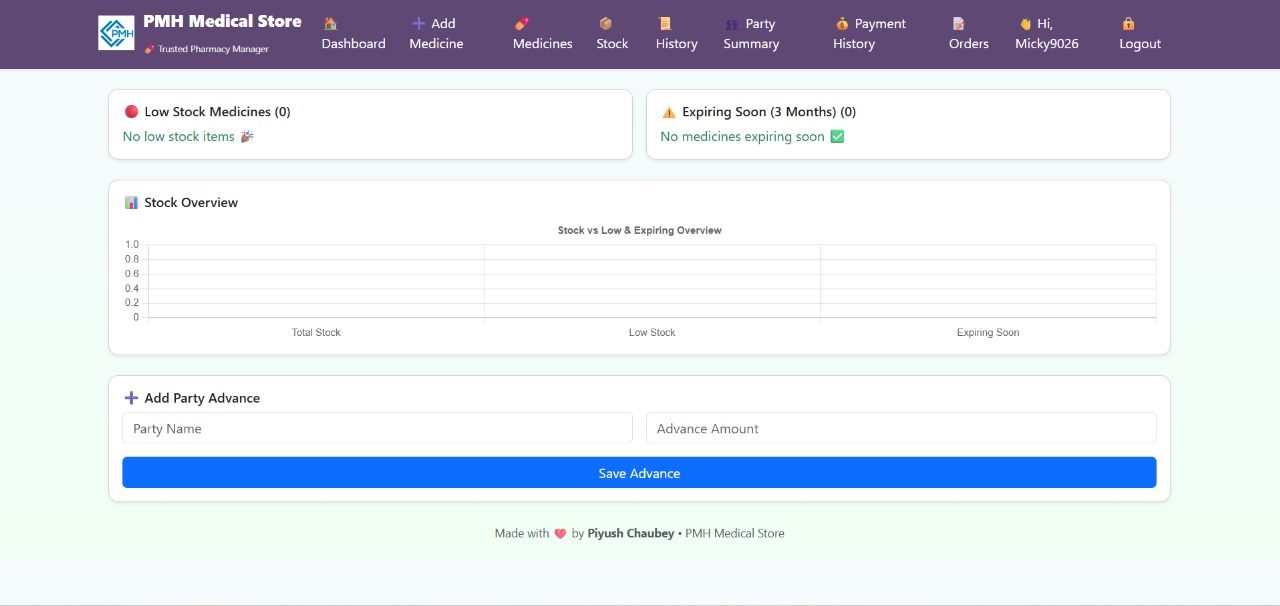Click the people icon beside Party Summary
Image resolution: width=1280 pixels, height=606 pixels.
[x=732, y=24]
